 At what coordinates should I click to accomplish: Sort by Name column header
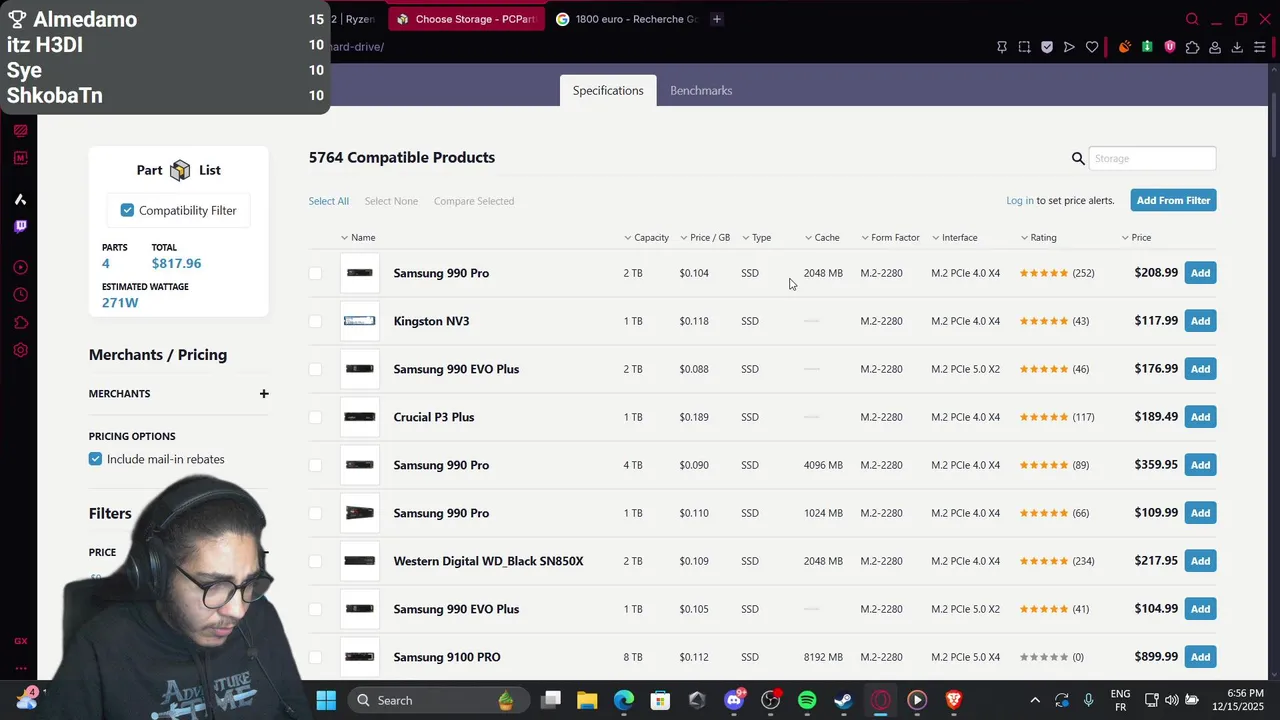(358, 238)
